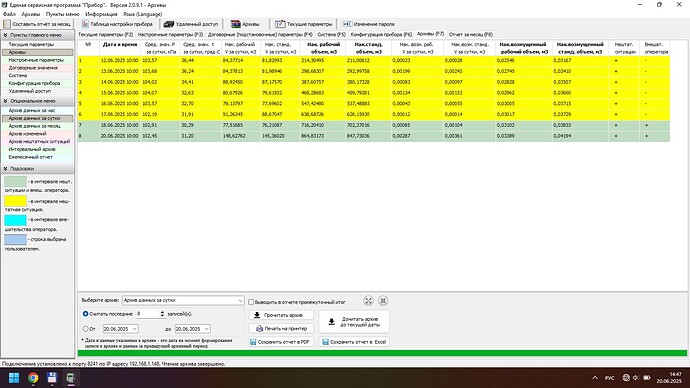Click 'Прочитать архив' button
This screenshot has width=690, height=388.
pos(281,315)
